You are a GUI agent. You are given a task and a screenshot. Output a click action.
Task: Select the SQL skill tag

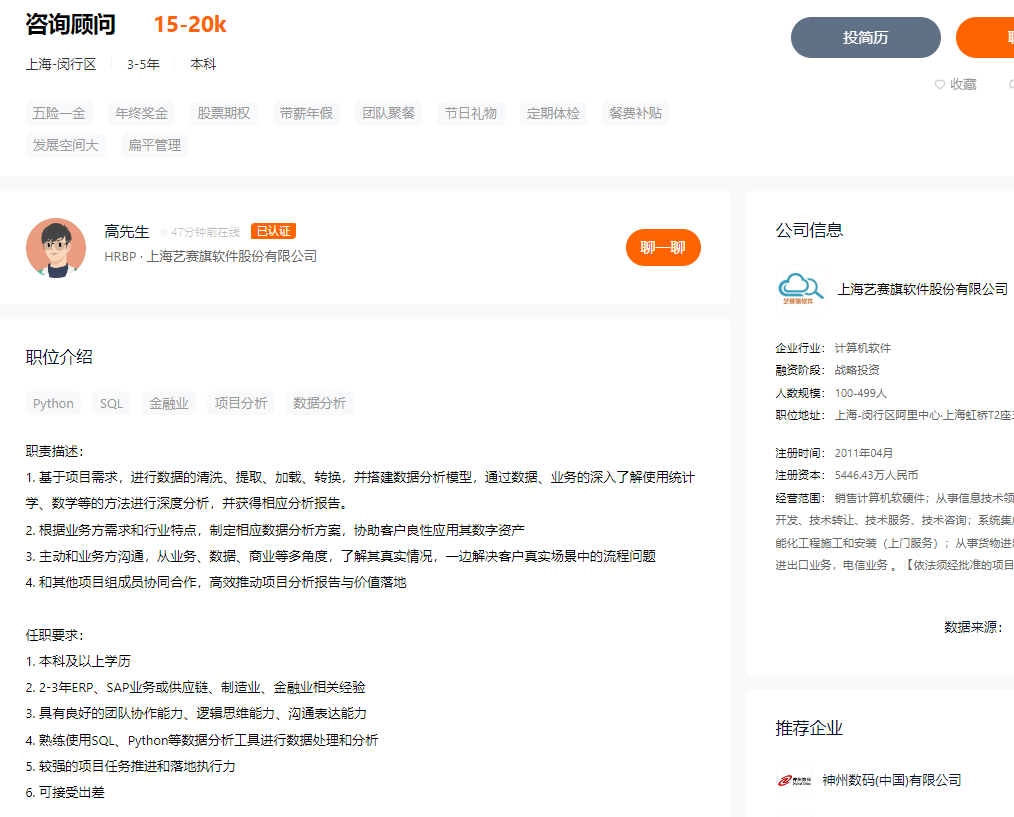[111, 403]
